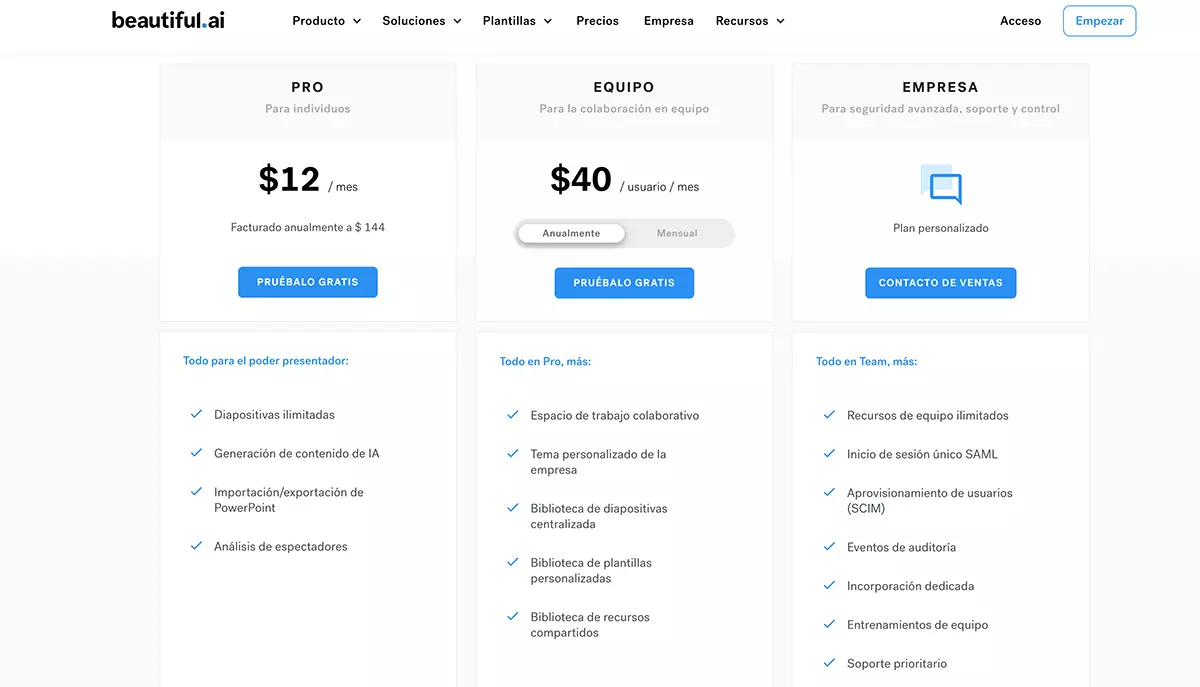Click the checkmark beside Soporte prioritario
This screenshot has height=687, width=1200.
(x=829, y=662)
